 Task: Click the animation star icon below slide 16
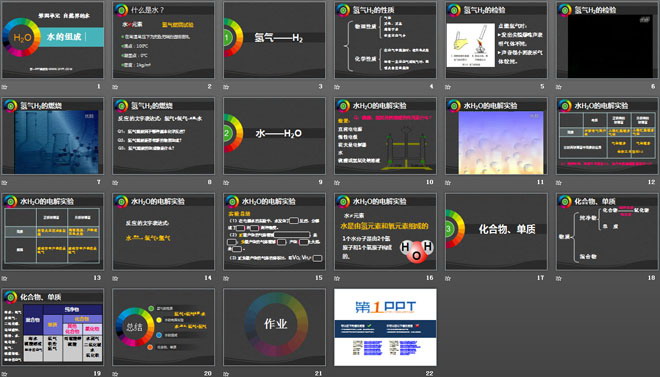337,278
